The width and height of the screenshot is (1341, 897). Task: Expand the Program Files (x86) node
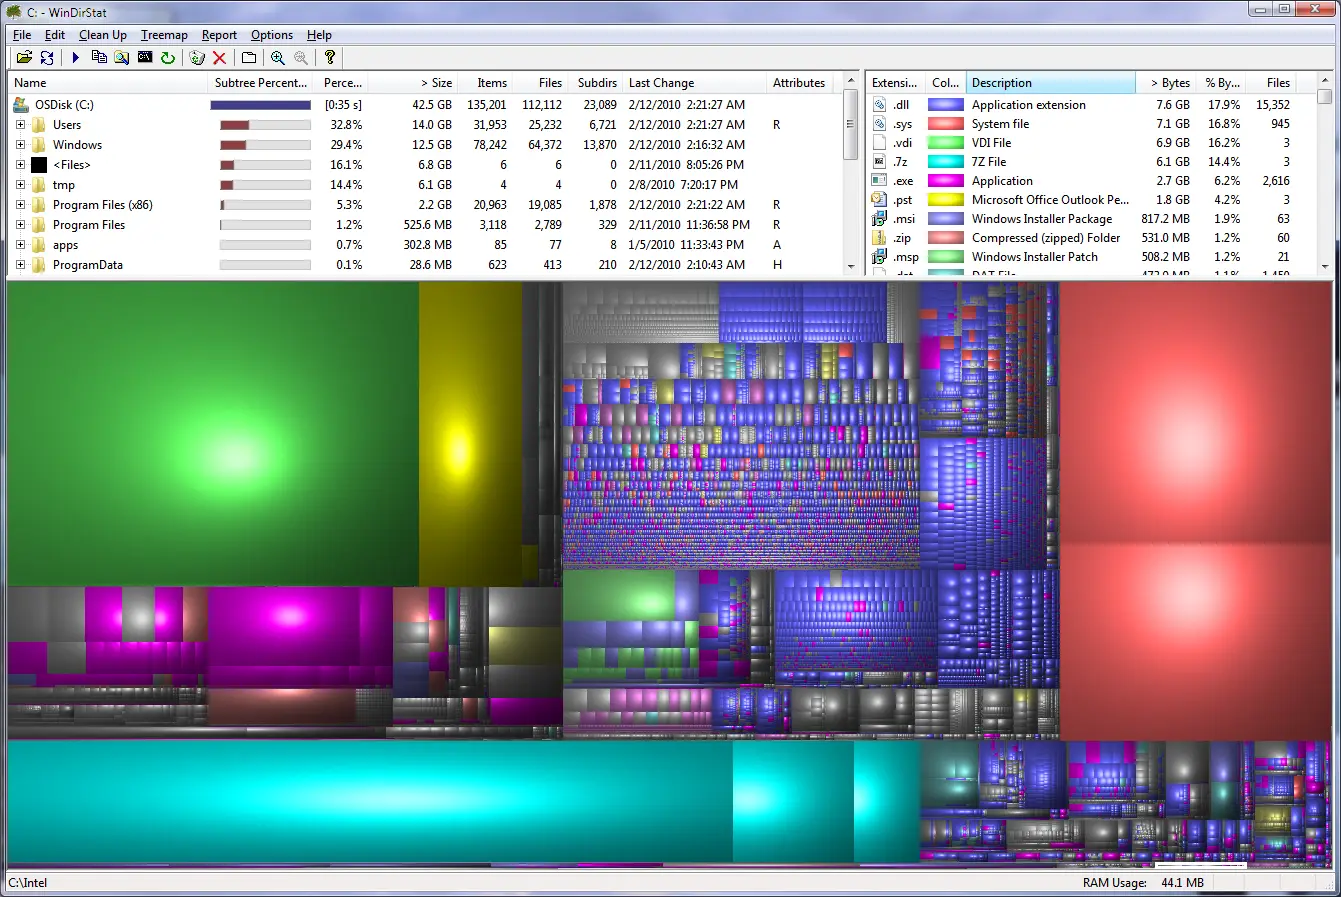20,205
